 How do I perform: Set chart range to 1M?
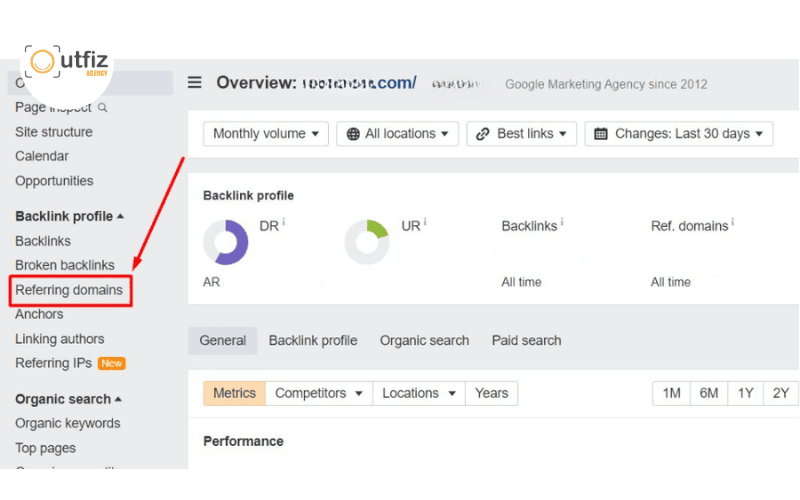[671, 393]
